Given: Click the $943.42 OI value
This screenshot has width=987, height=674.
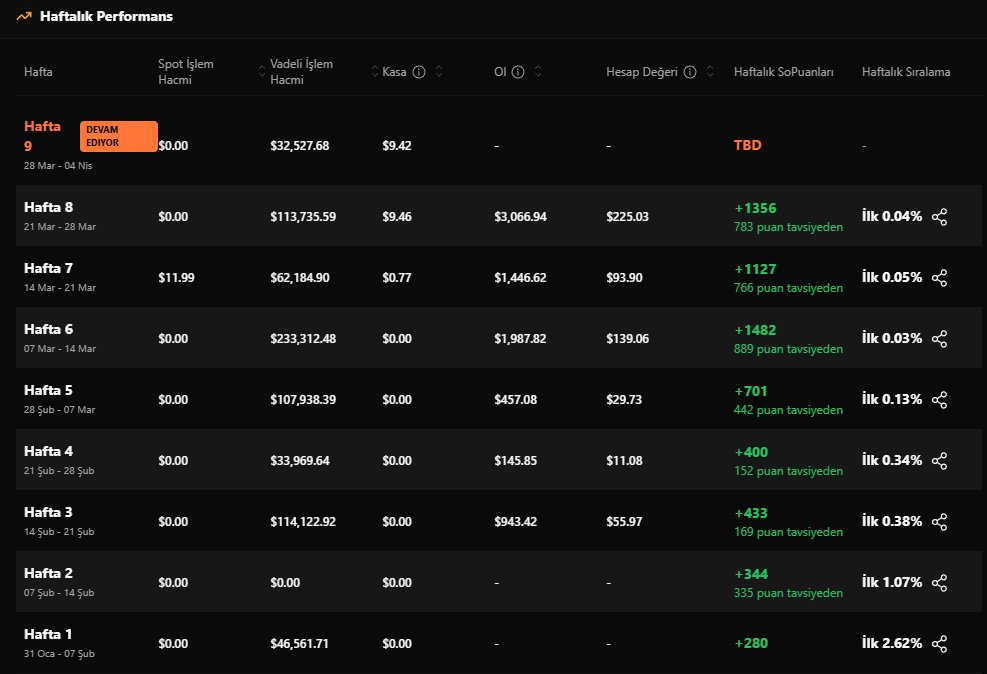Looking at the screenshot, I should tap(516, 522).
